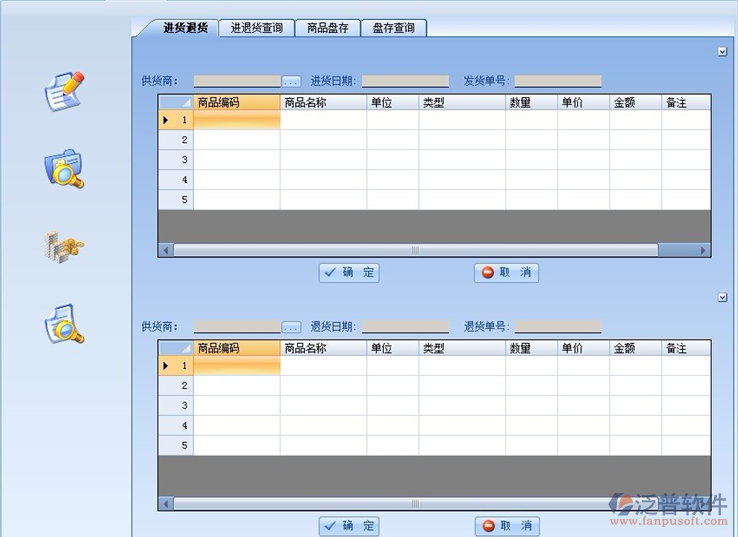Click right scroll arrow of upper grid
This screenshot has width=738, height=537.
click(703, 250)
